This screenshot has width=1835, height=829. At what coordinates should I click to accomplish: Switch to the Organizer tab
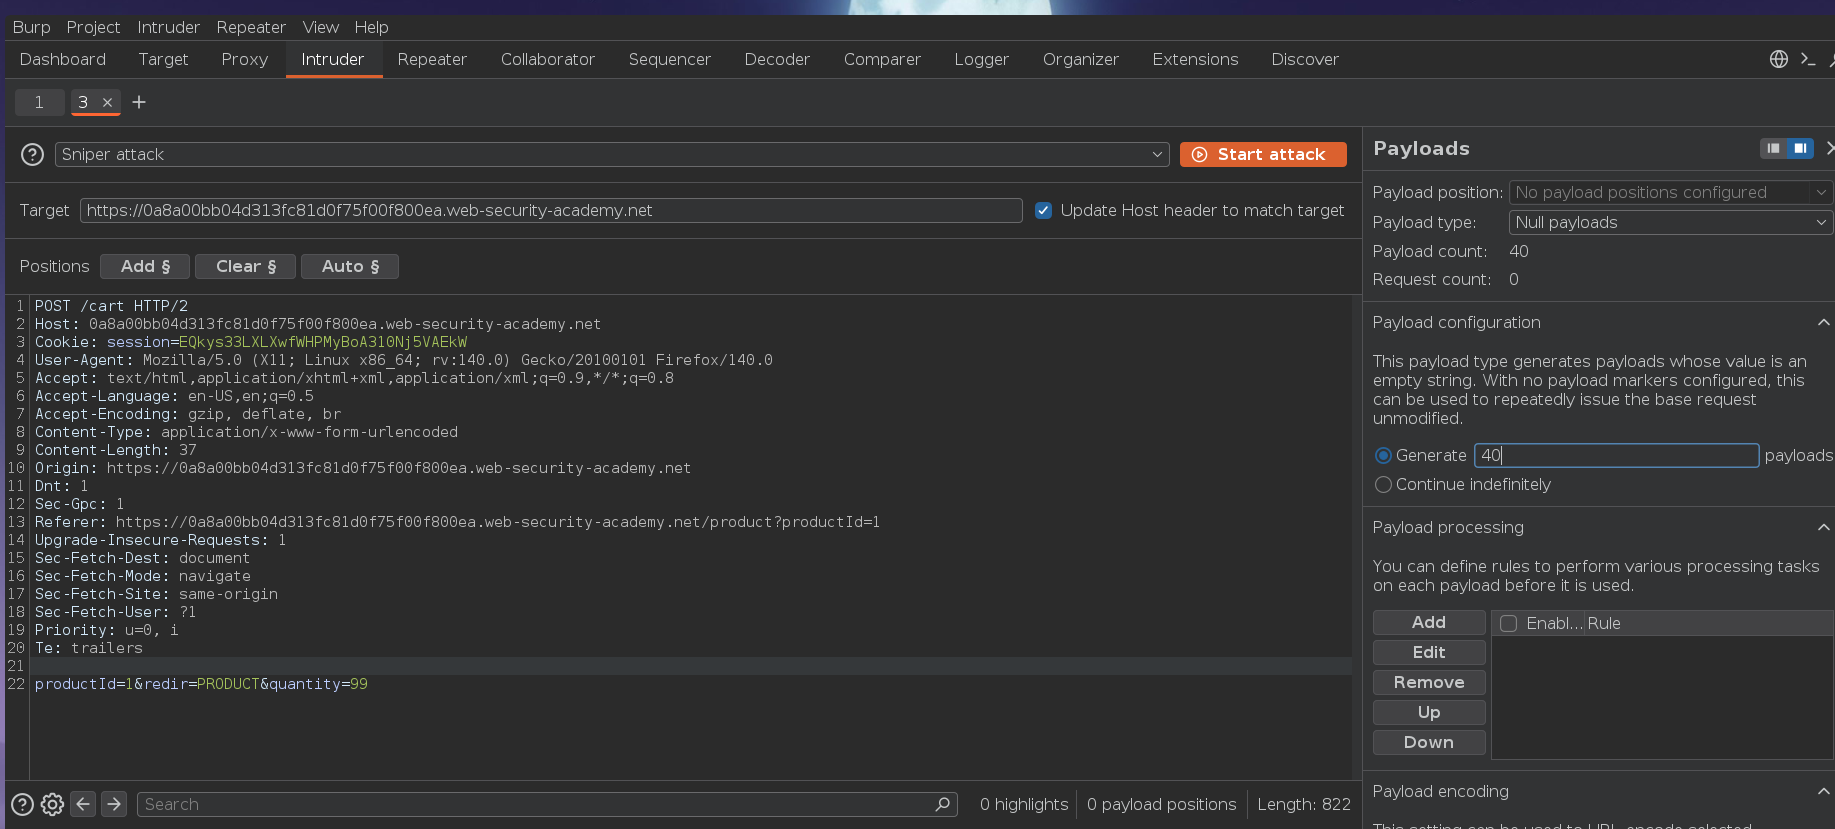[x=1081, y=59]
